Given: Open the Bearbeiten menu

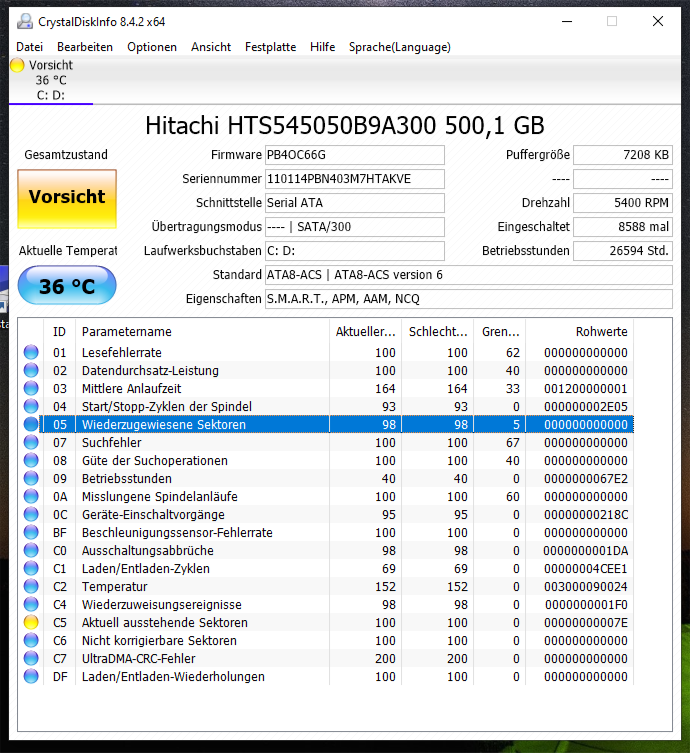Looking at the screenshot, I should pyautogui.click(x=85, y=47).
